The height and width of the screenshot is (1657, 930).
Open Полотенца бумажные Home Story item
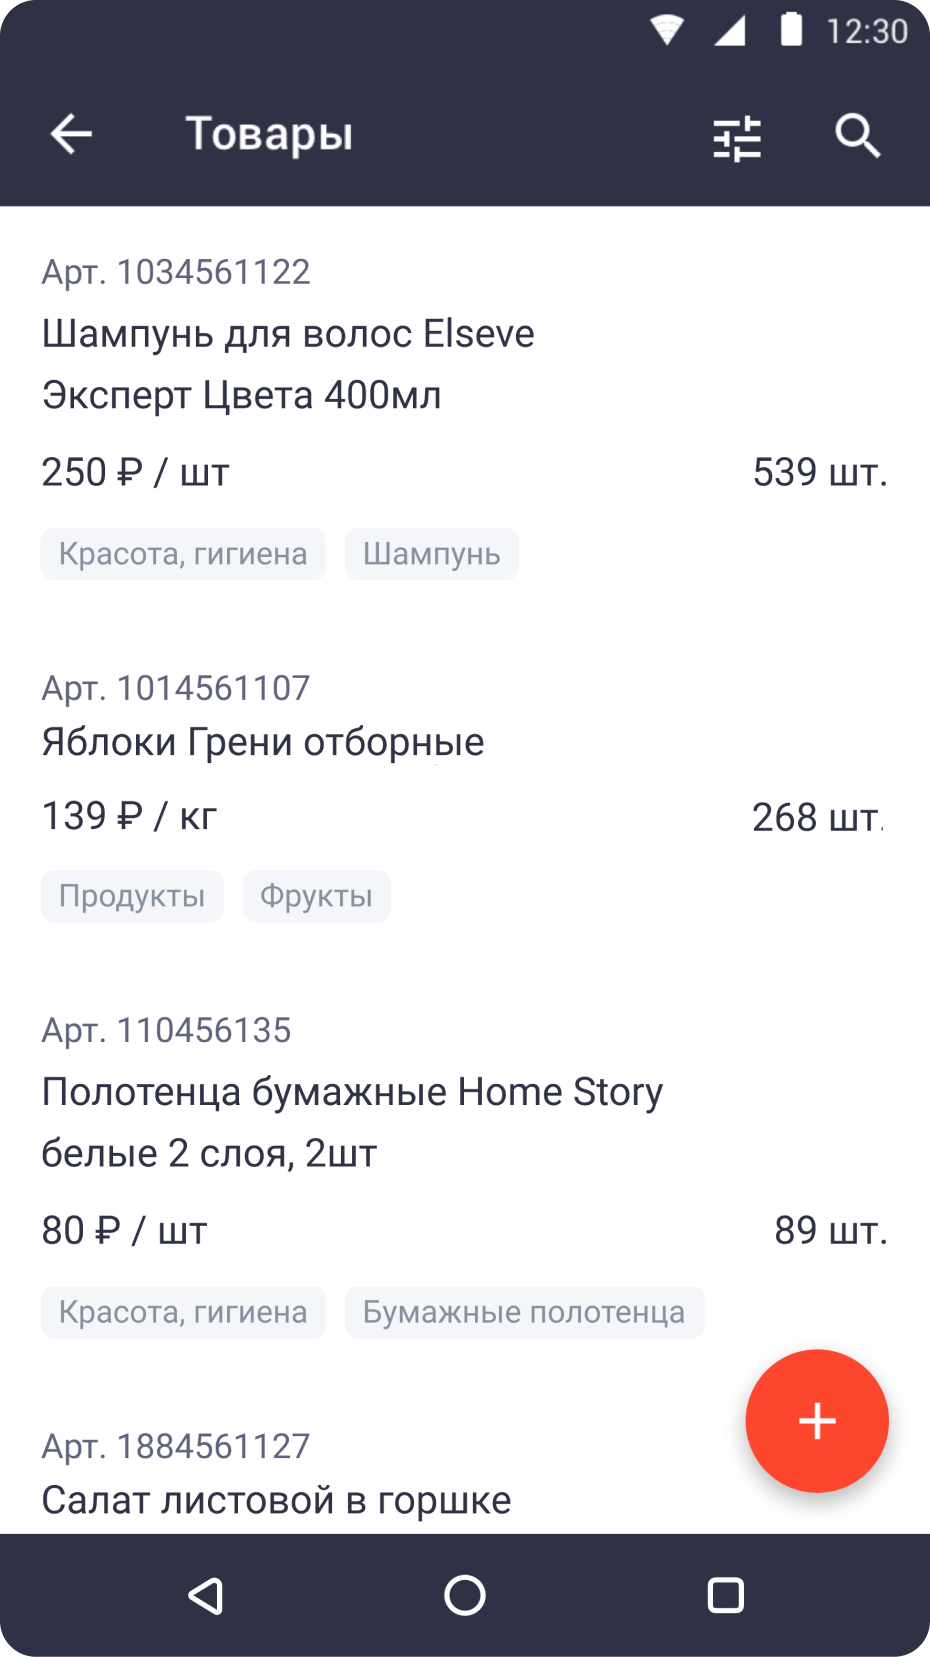coord(352,1122)
